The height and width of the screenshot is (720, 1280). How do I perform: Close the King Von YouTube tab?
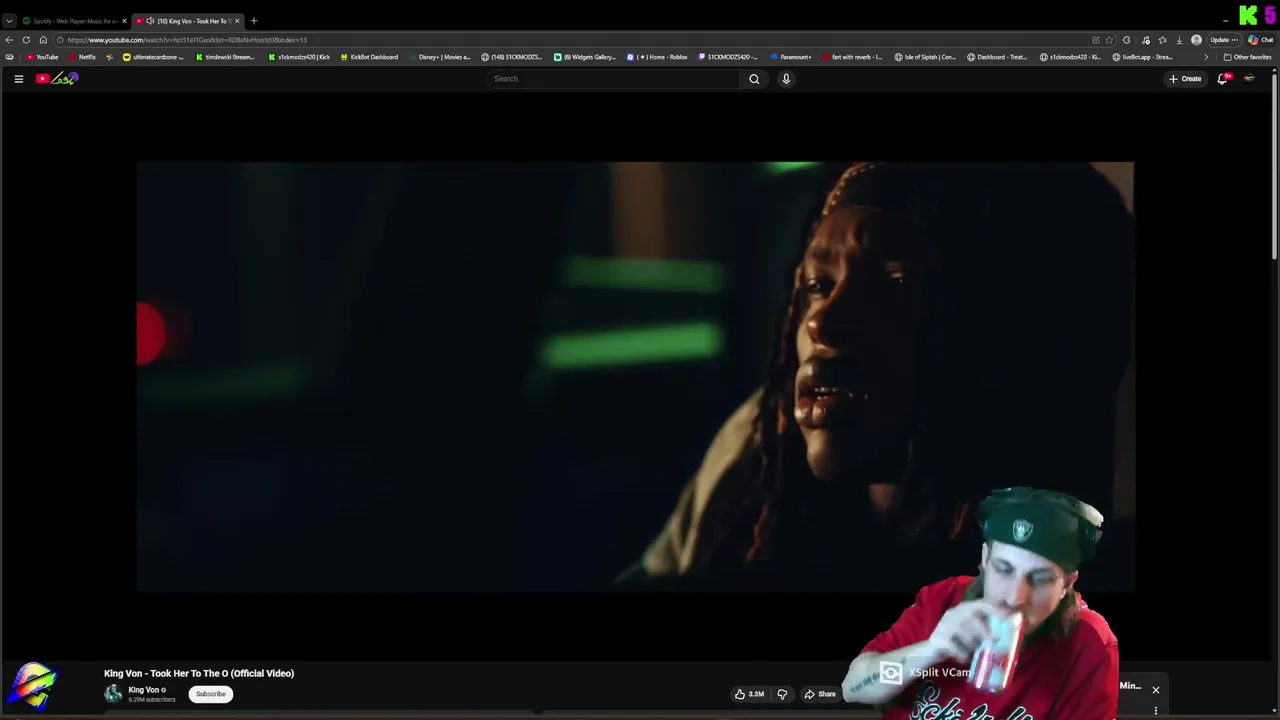point(237,21)
